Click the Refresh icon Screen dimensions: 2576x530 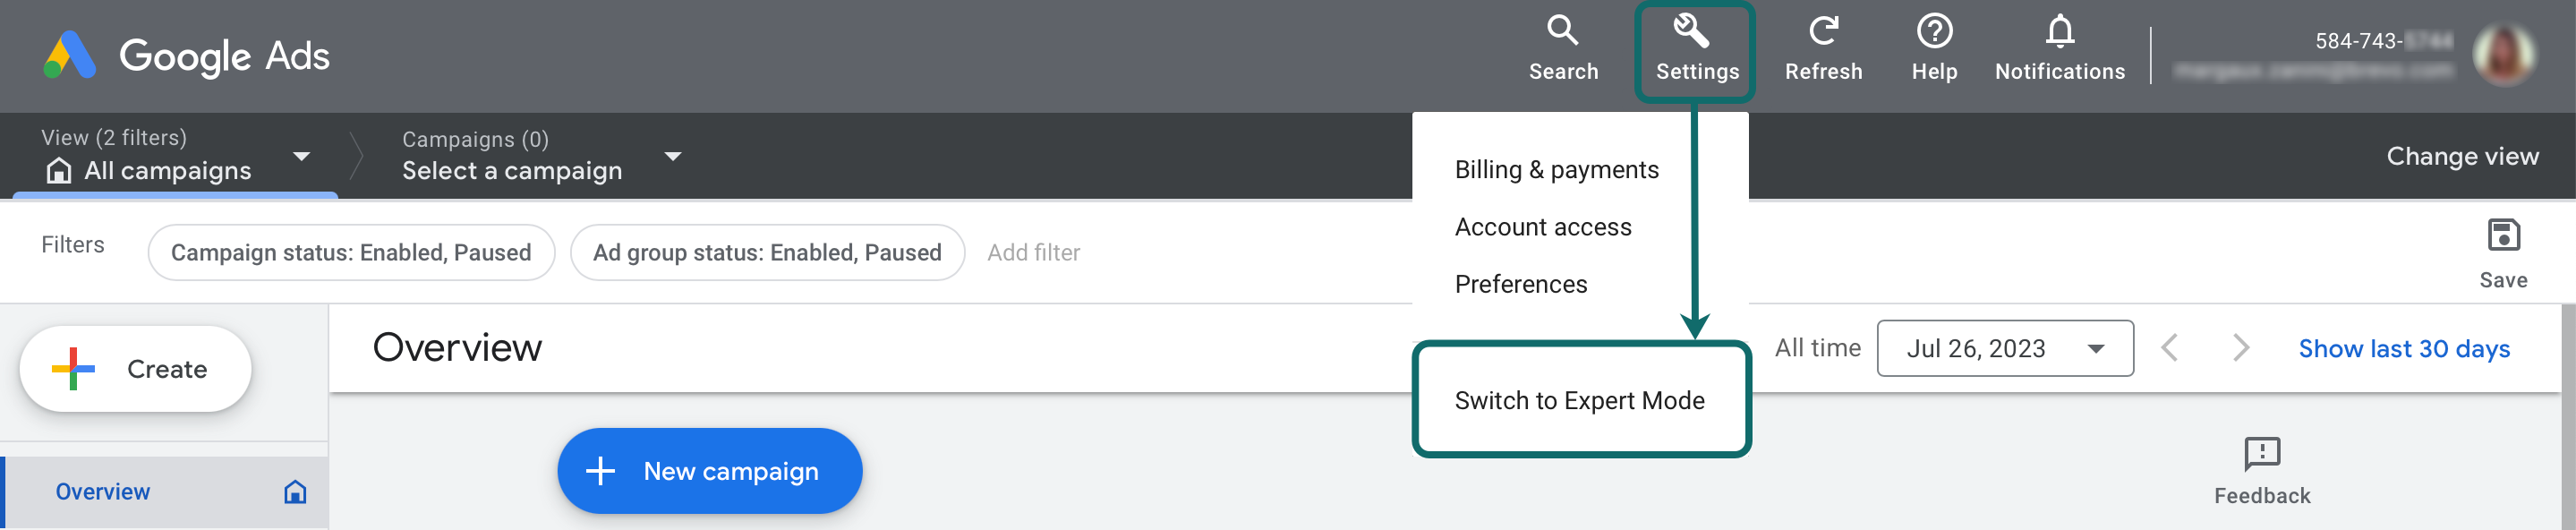click(1823, 31)
